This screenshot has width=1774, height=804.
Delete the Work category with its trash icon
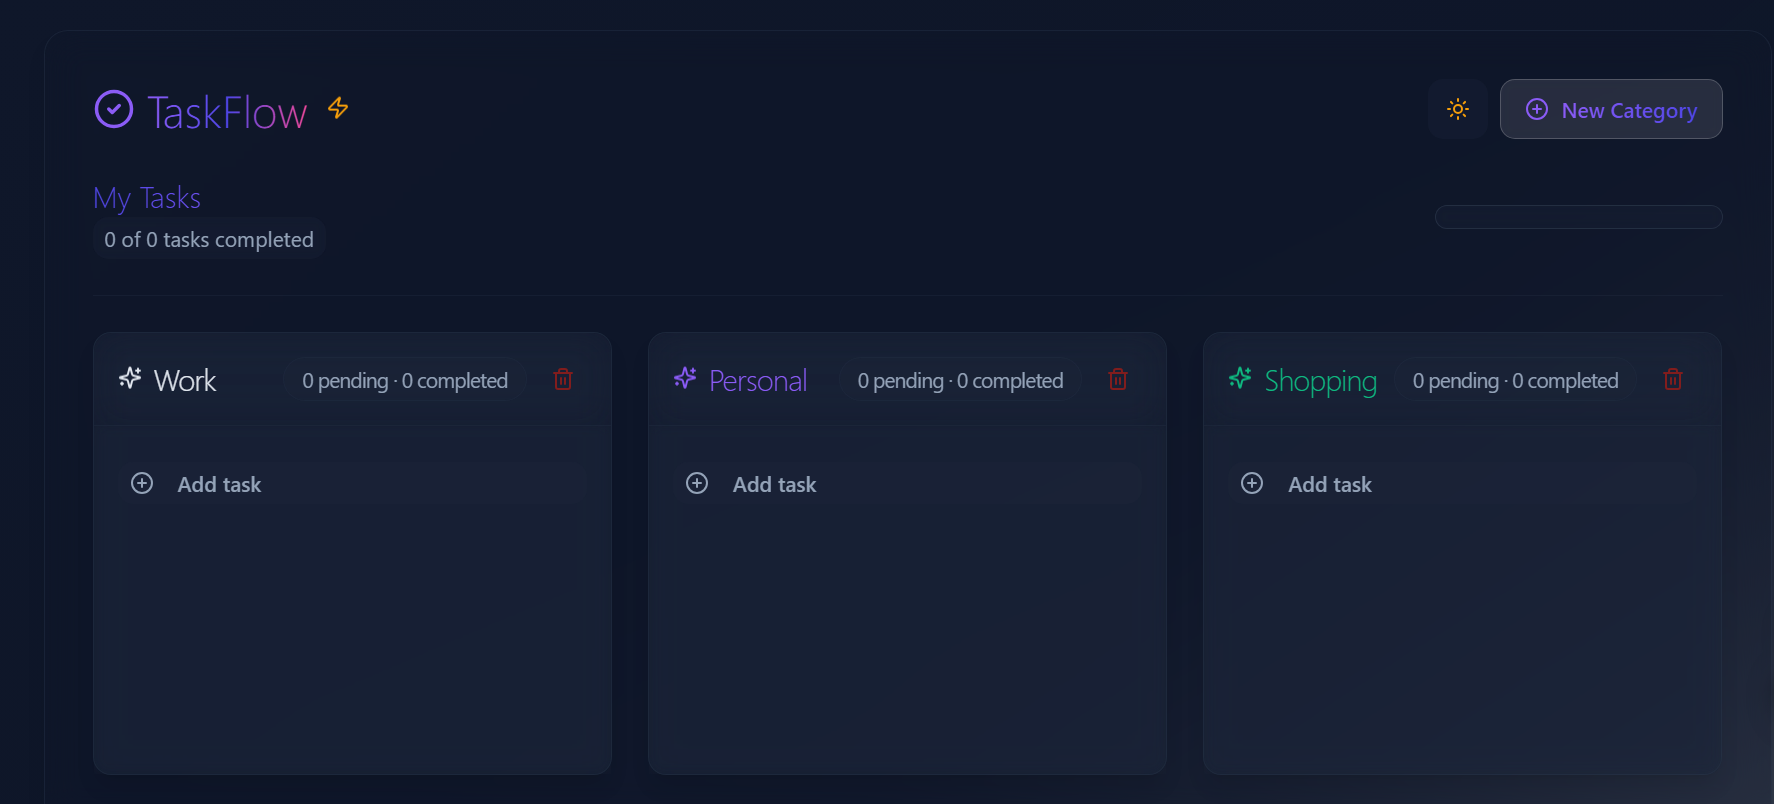pyautogui.click(x=562, y=379)
